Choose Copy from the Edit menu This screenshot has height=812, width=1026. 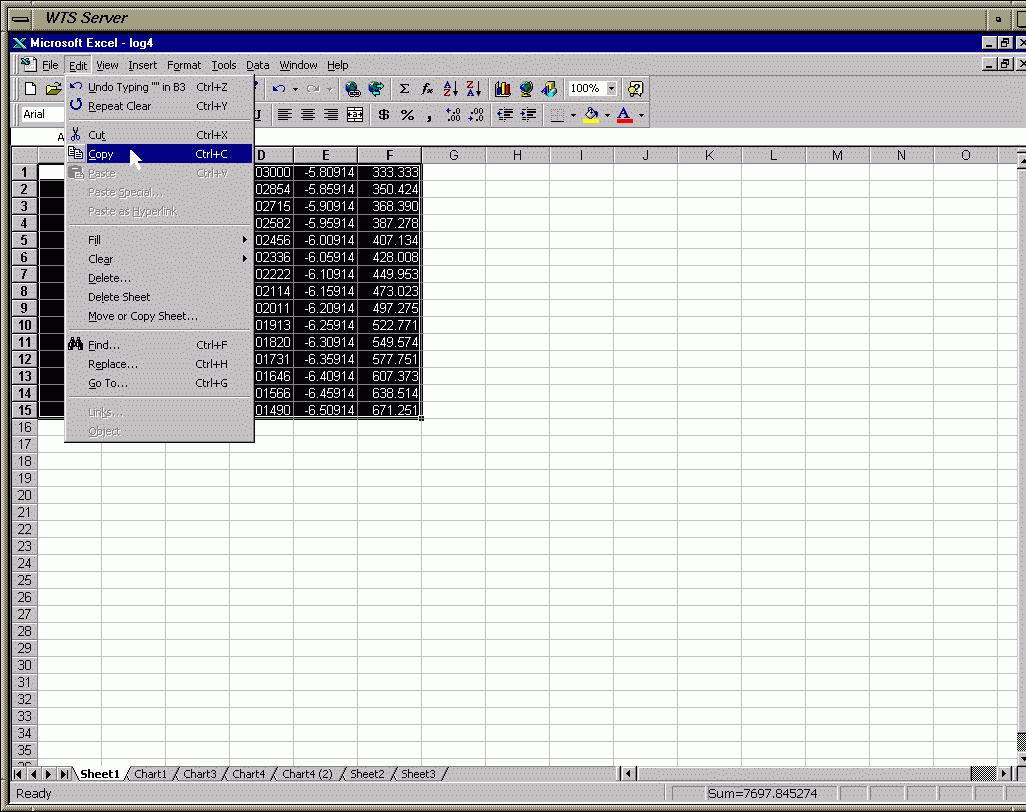coord(101,154)
